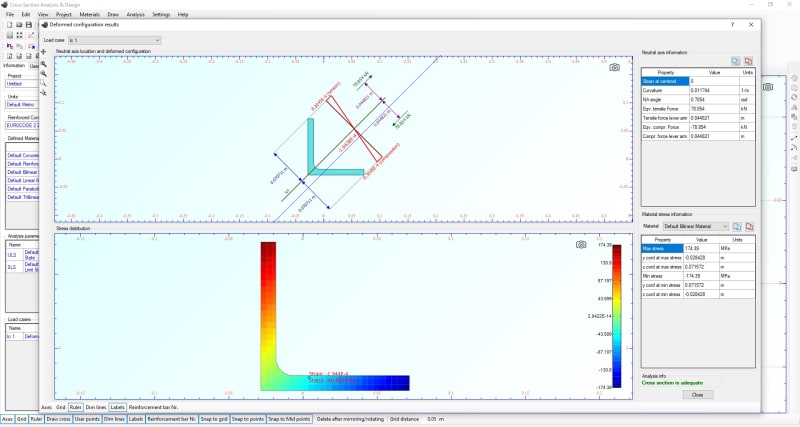
Task: Click camera icon in main window canvas
Action: (x=768, y=87)
